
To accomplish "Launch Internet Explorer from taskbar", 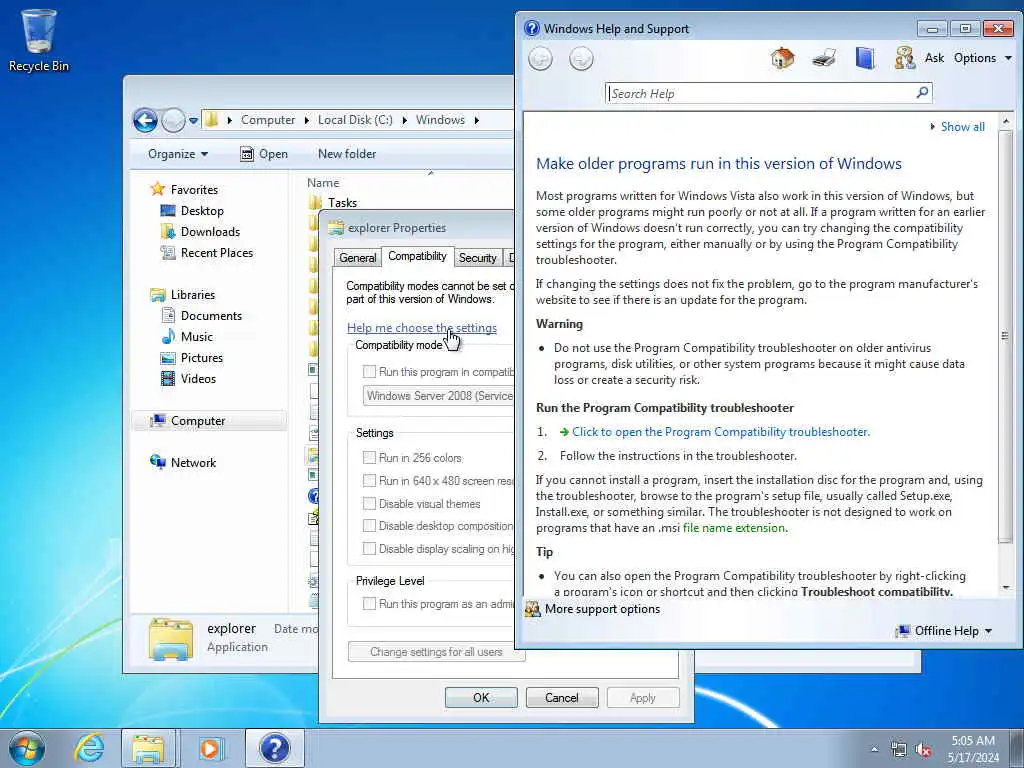I will (89, 748).
